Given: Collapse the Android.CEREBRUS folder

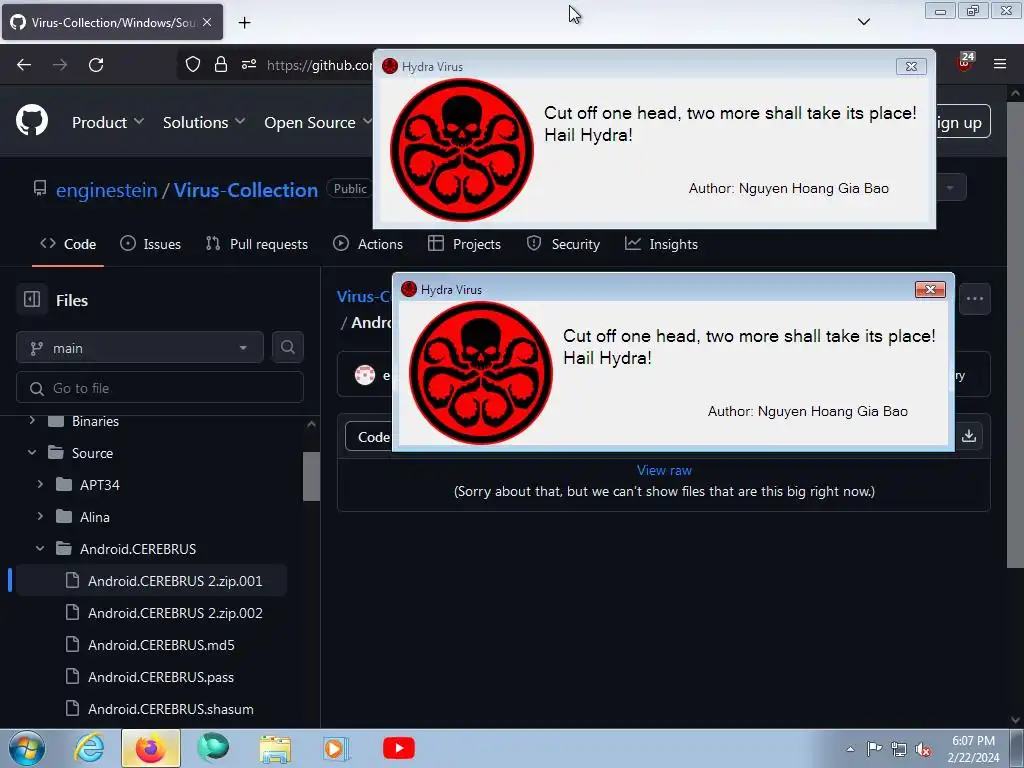Looking at the screenshot, I should pyautogui.click(x=40, y=549).
